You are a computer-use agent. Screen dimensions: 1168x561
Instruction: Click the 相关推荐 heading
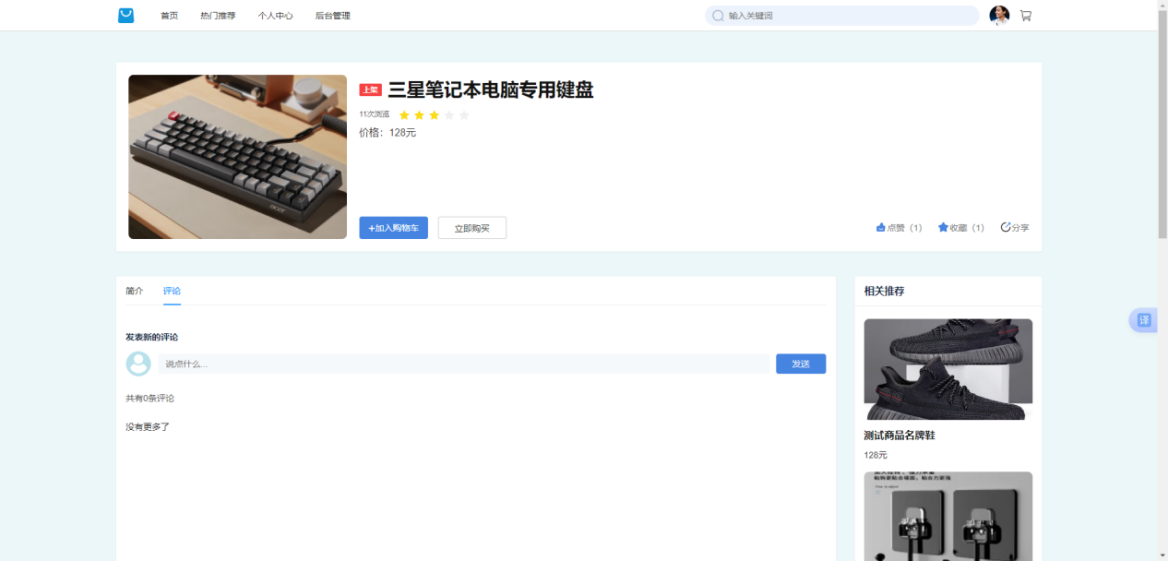click(884, 291)
